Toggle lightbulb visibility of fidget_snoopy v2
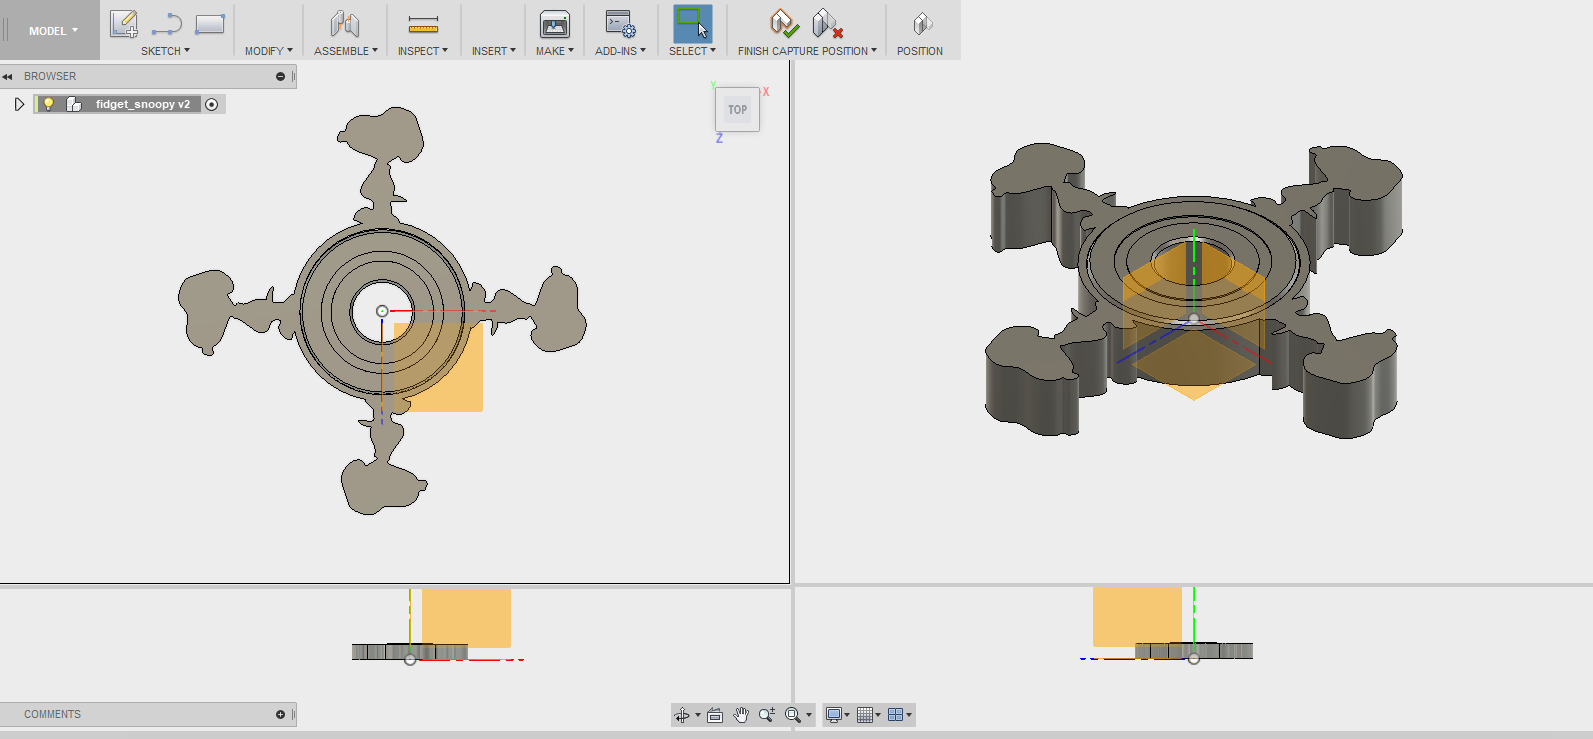This screenshot has width=1593, height=739. [x=48, y=104]
